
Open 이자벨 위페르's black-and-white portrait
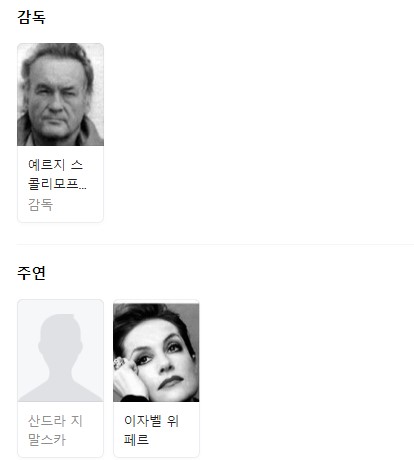(x=156, y=352)
